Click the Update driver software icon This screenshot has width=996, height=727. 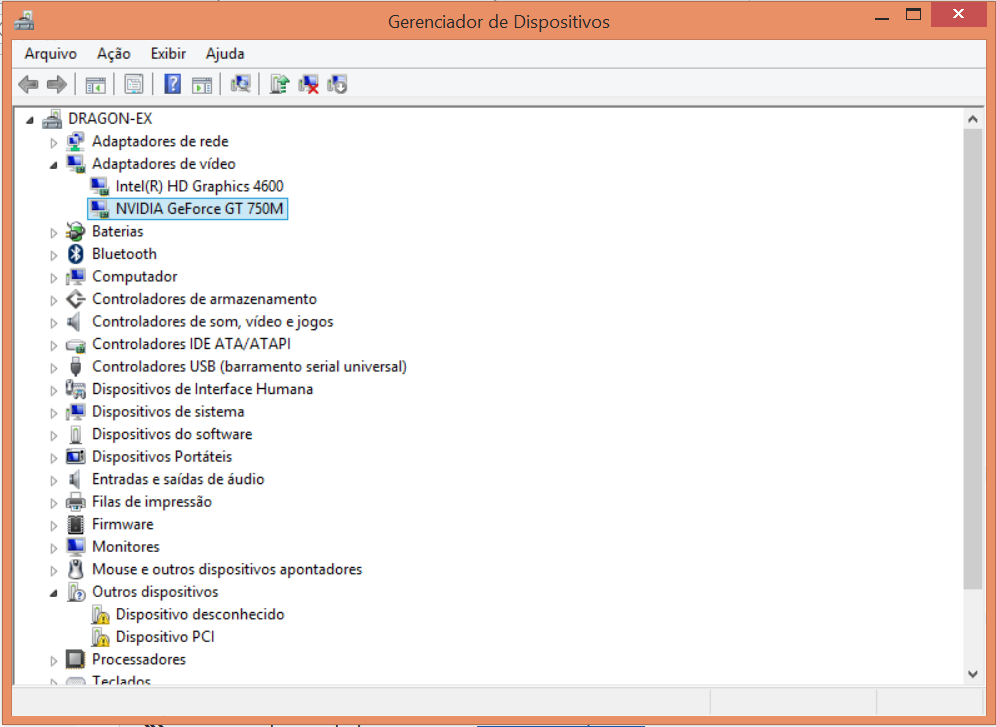(x=279, y=84)
